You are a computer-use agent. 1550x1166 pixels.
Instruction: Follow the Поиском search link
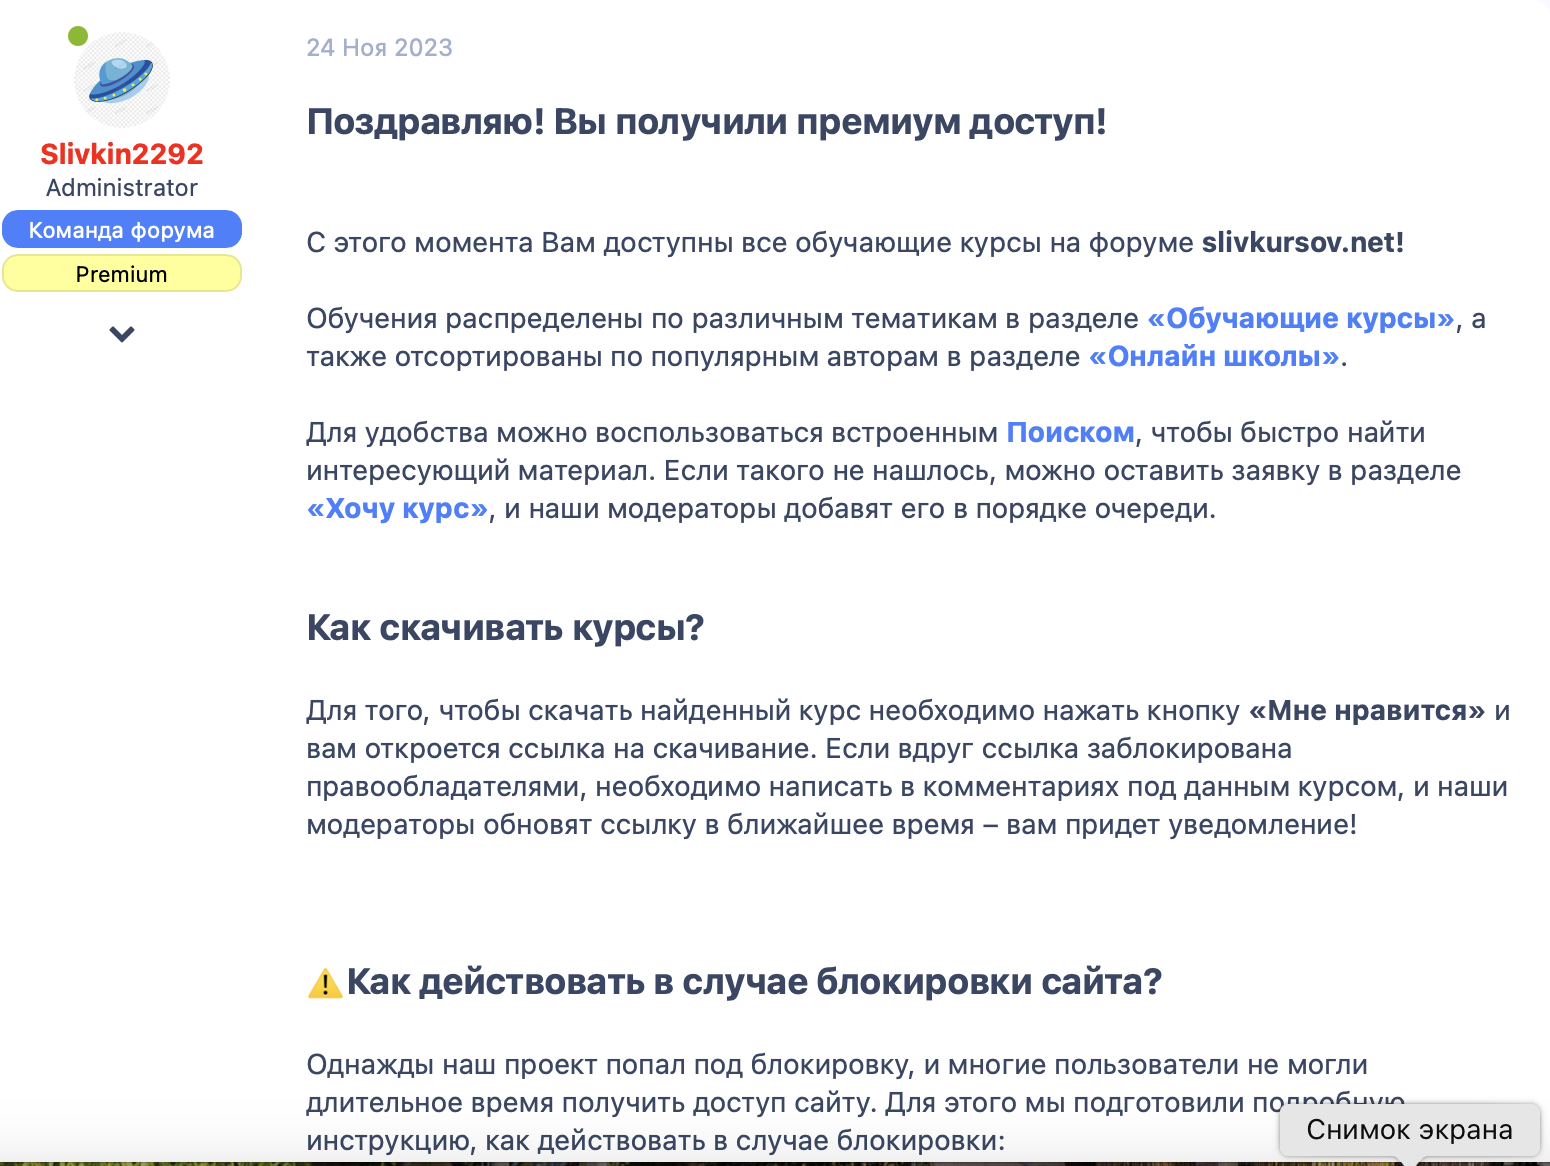pyautogui.click(x=1069, y=433)
